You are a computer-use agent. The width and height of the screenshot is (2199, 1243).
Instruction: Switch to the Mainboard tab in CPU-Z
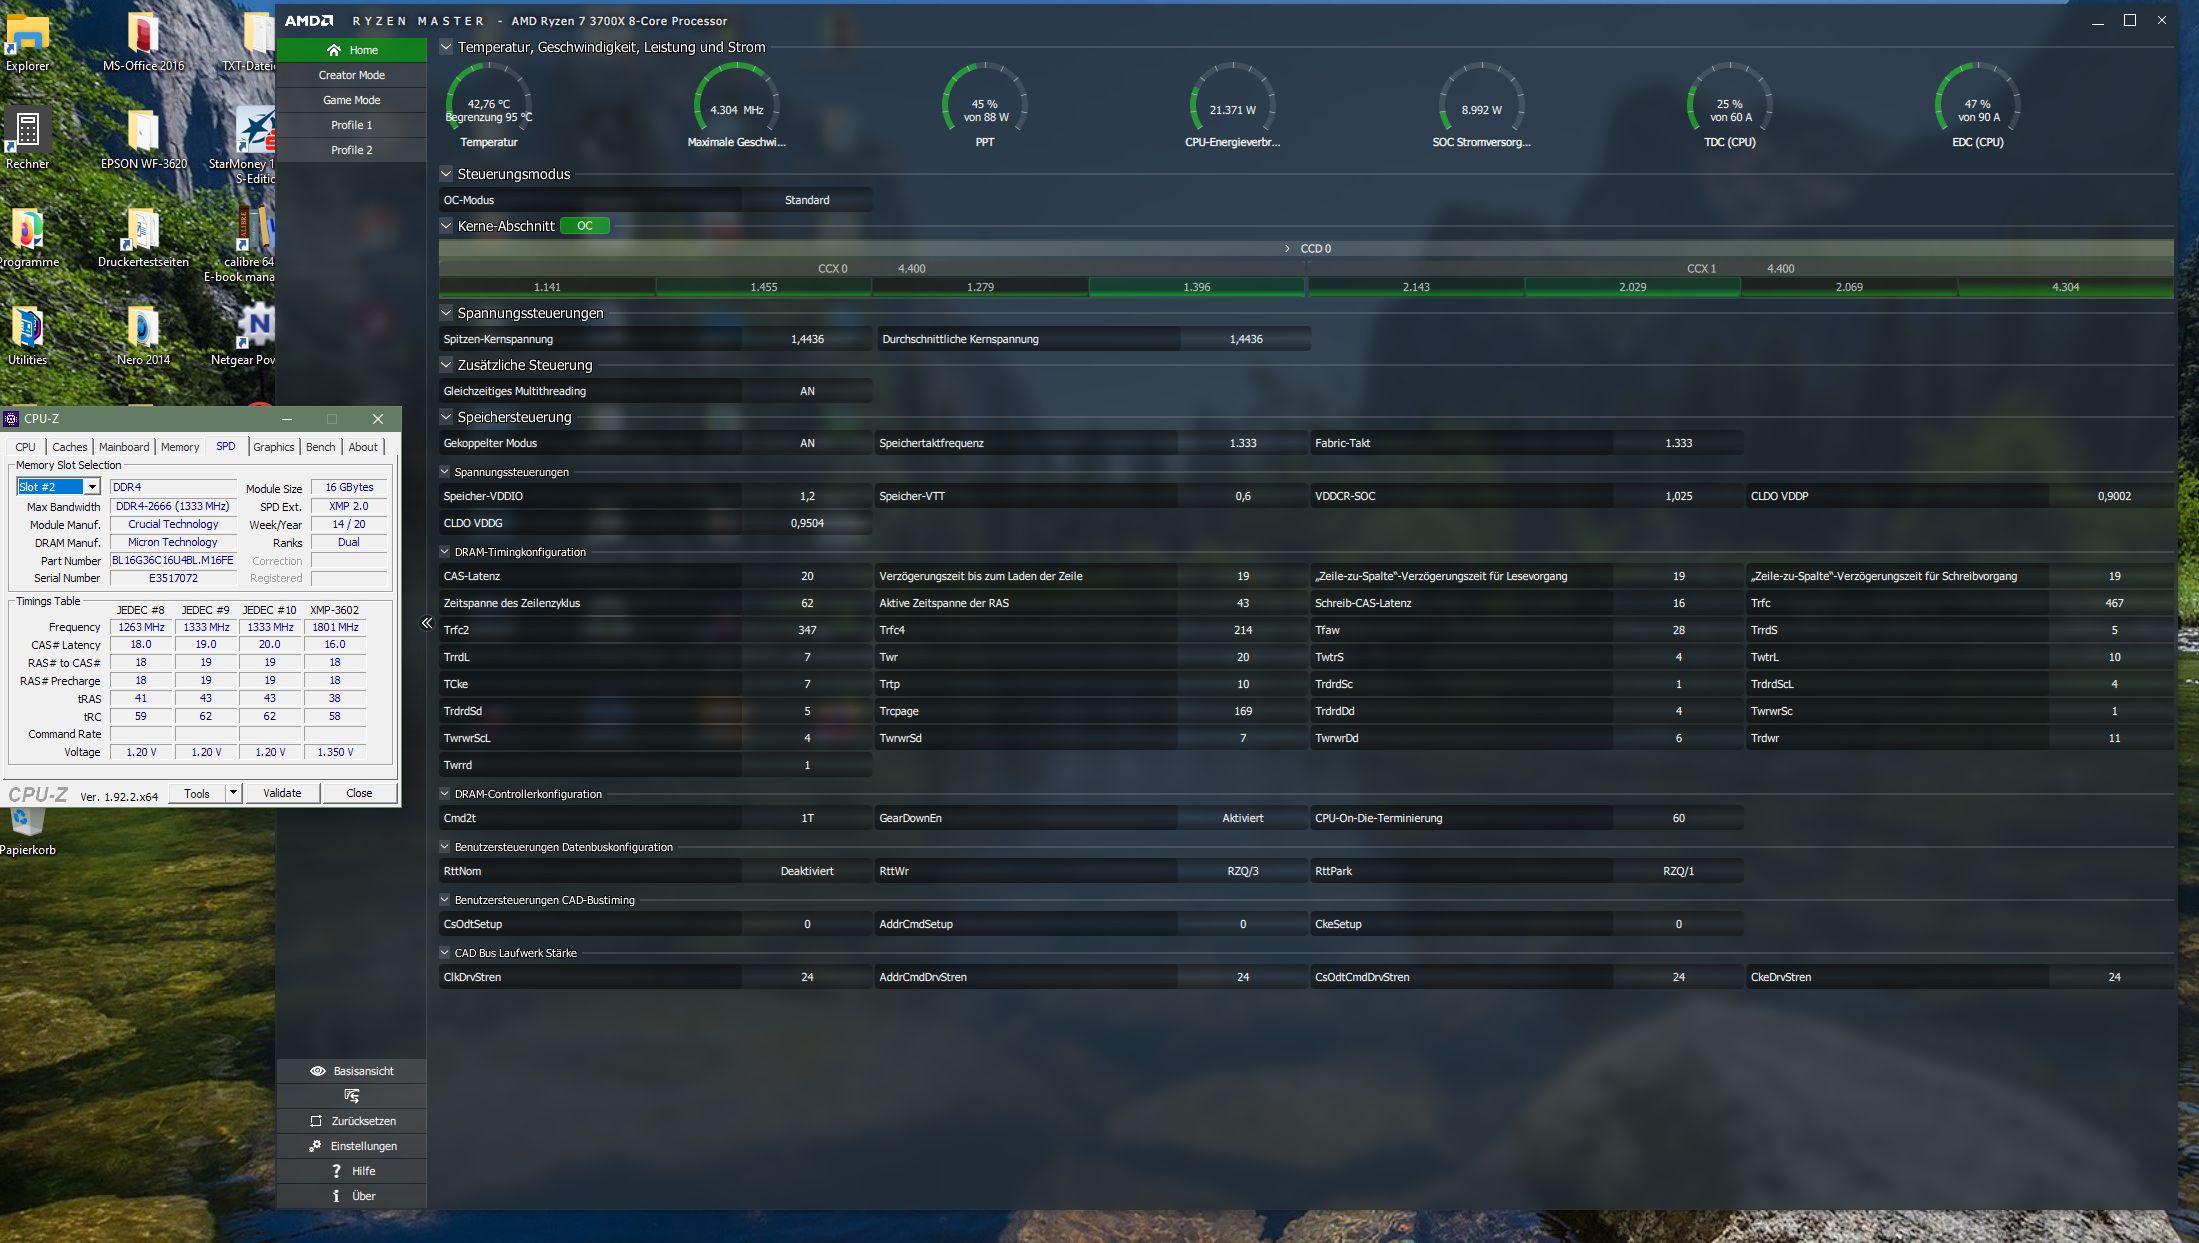click(x=124, y=447)
